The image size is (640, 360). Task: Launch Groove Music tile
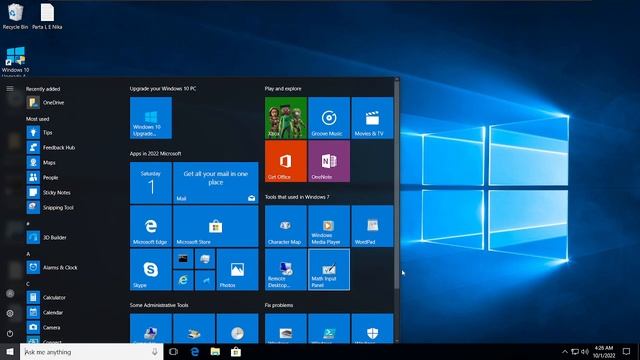[x=329, y=118]
